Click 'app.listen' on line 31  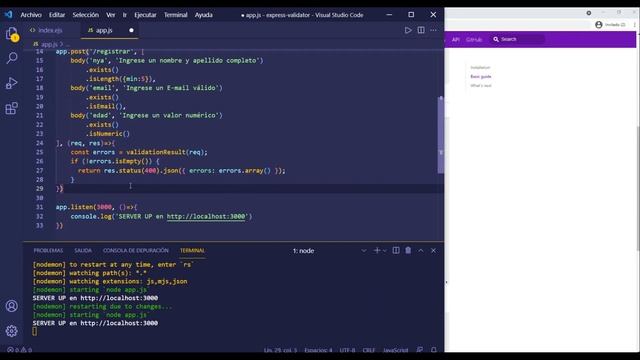point(74,207)
